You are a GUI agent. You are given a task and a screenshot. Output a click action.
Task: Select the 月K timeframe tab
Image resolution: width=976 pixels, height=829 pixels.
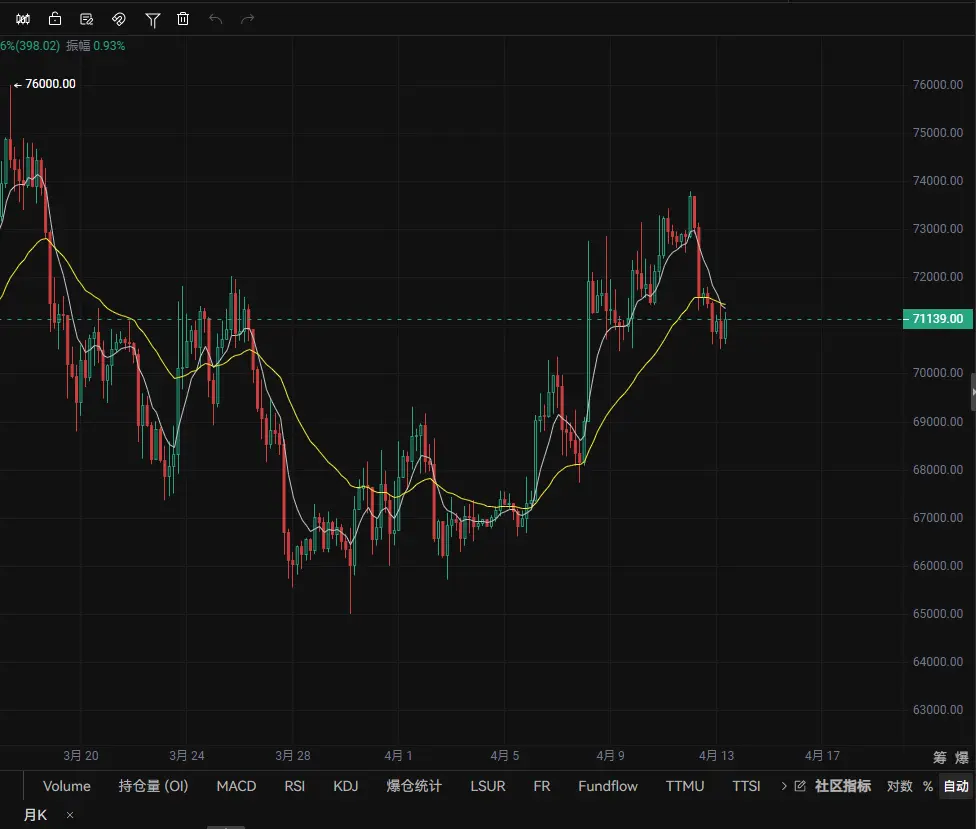(35, 815)
